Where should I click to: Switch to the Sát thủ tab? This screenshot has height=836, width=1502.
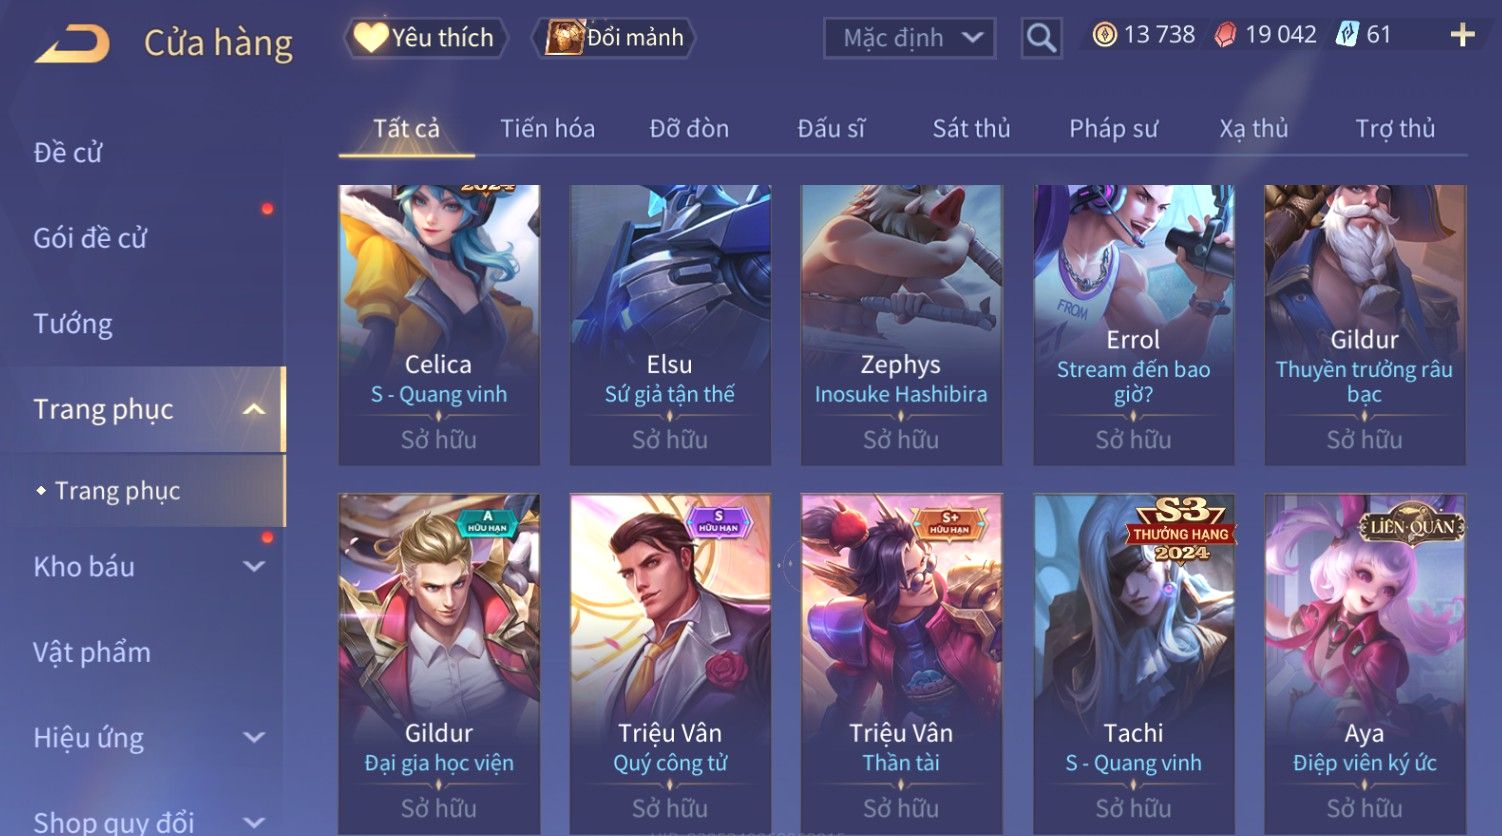point(971,129)
